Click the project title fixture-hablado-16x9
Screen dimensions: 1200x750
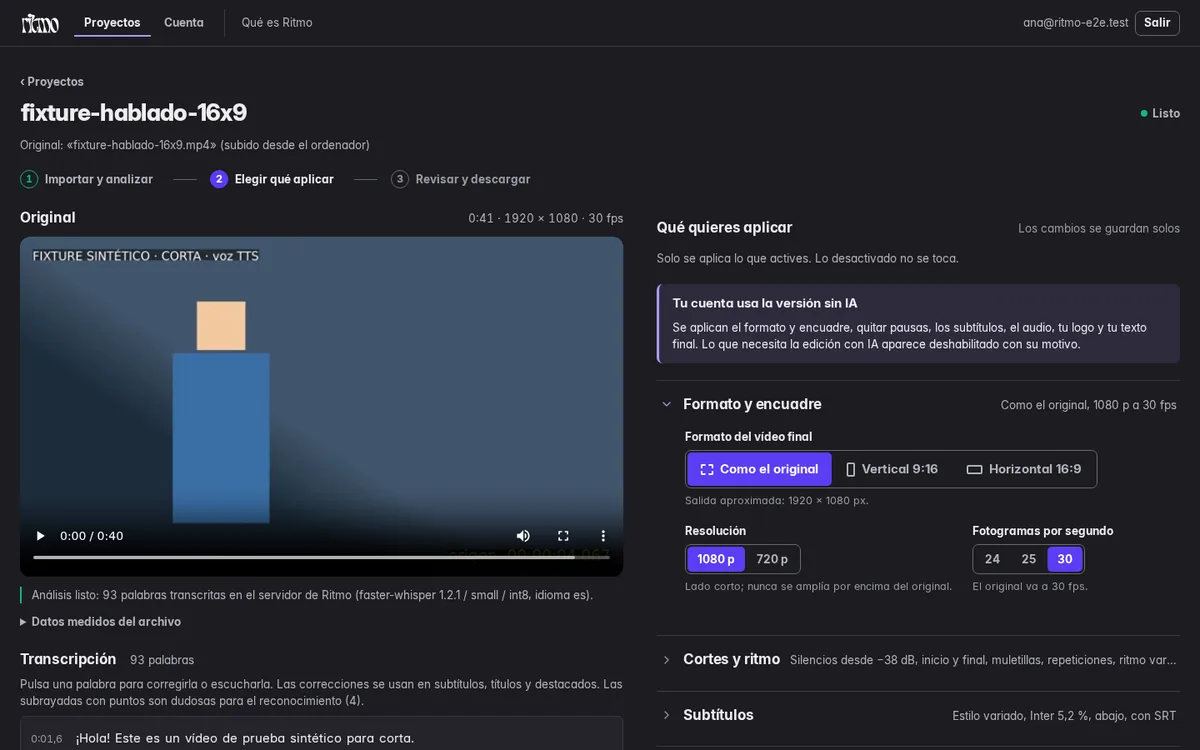(133, 113)
